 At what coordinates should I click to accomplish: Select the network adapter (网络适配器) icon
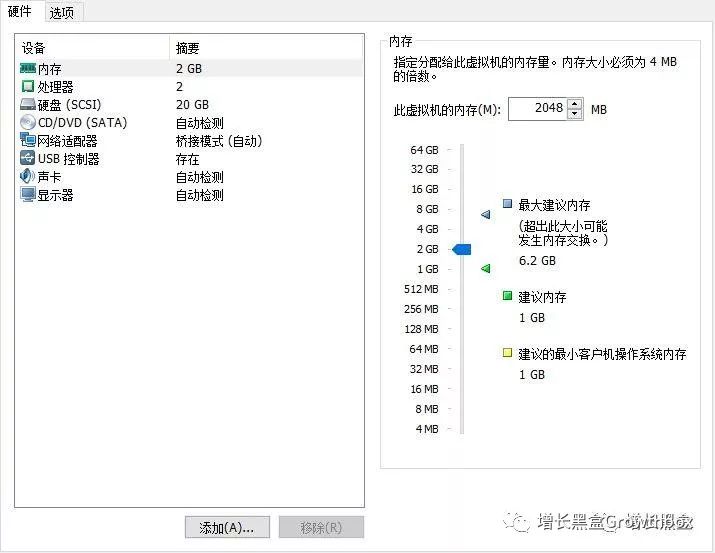point(28,140)
